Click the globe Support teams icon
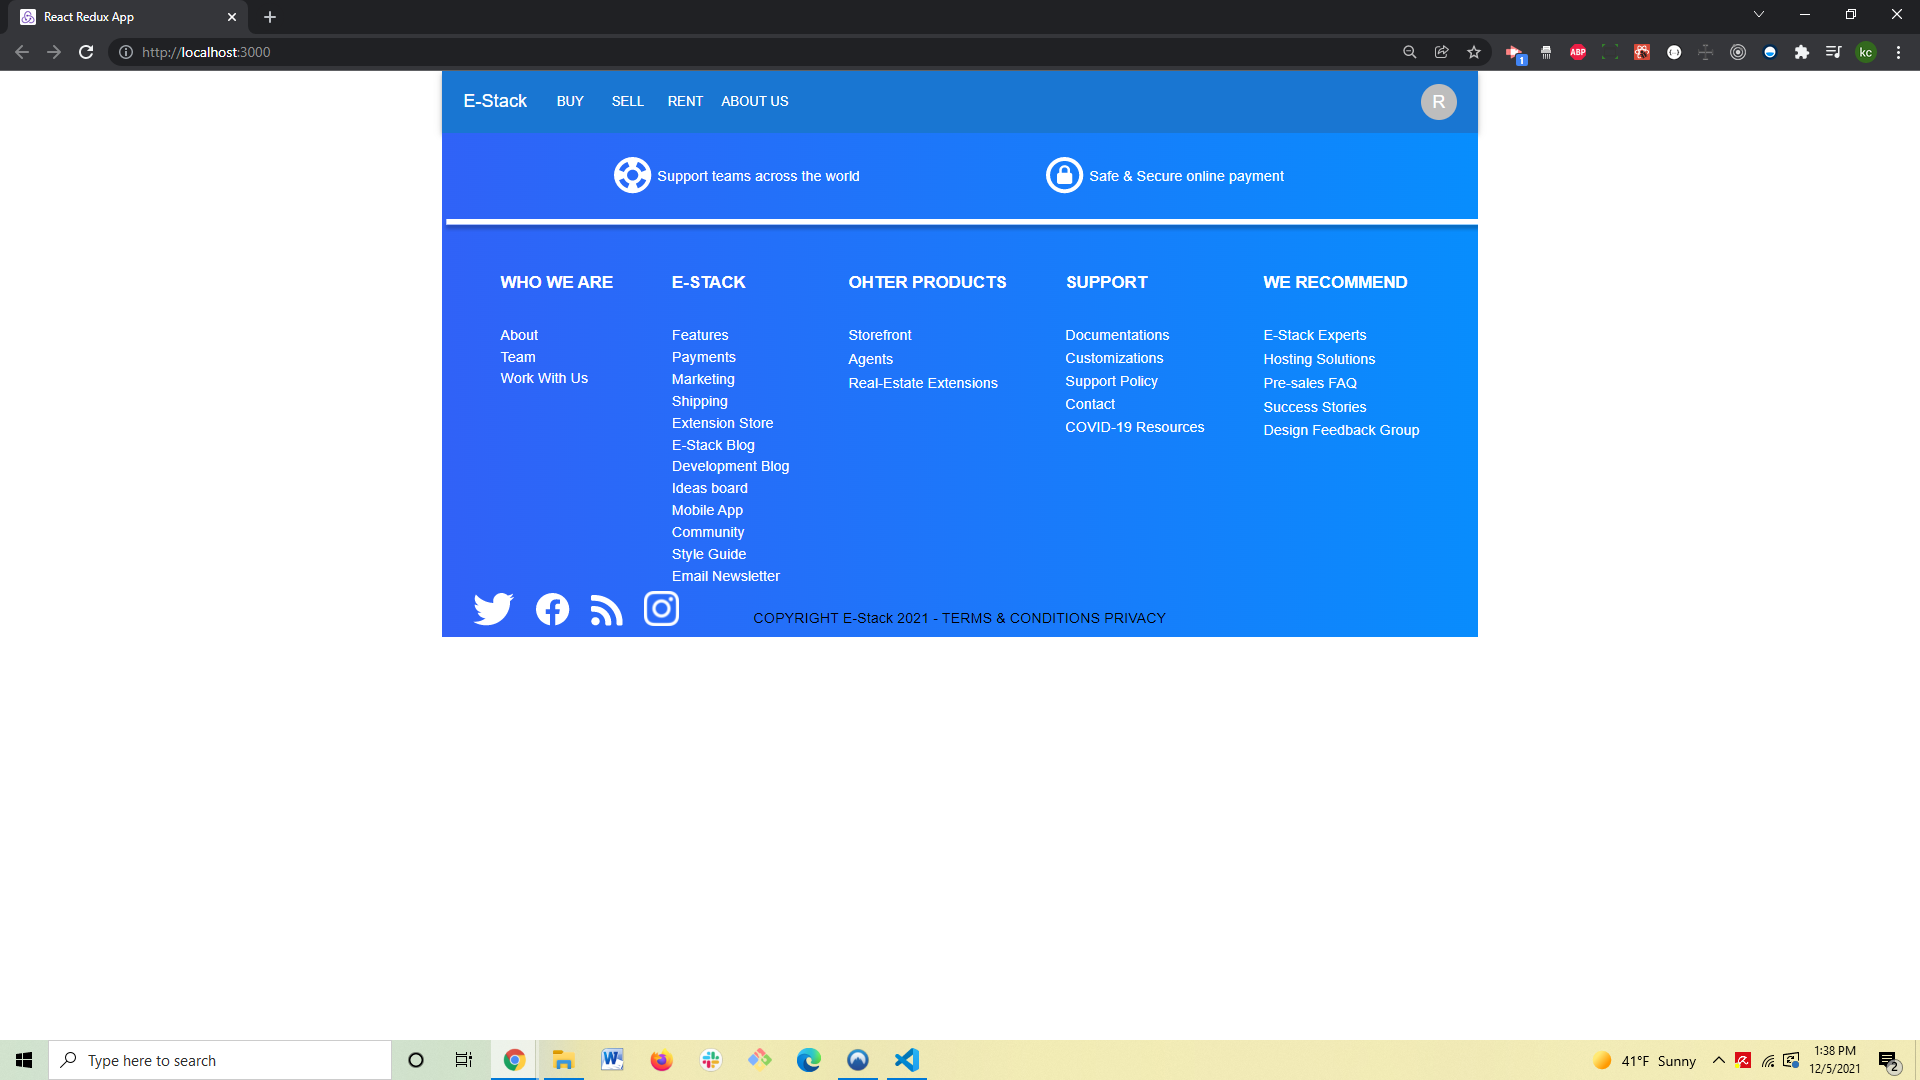This screenshot has height=1080, width=1920. [x=630, y=175]
